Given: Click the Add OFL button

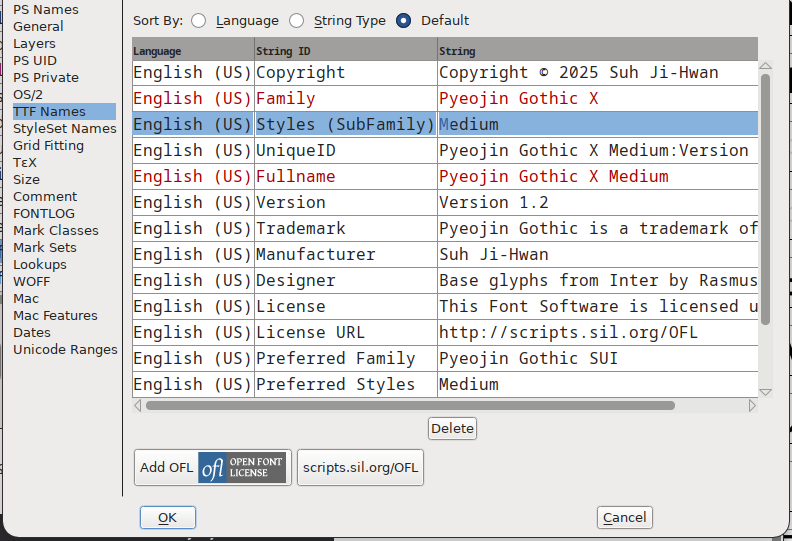Looking at the screenshot, I should [213, 468].
